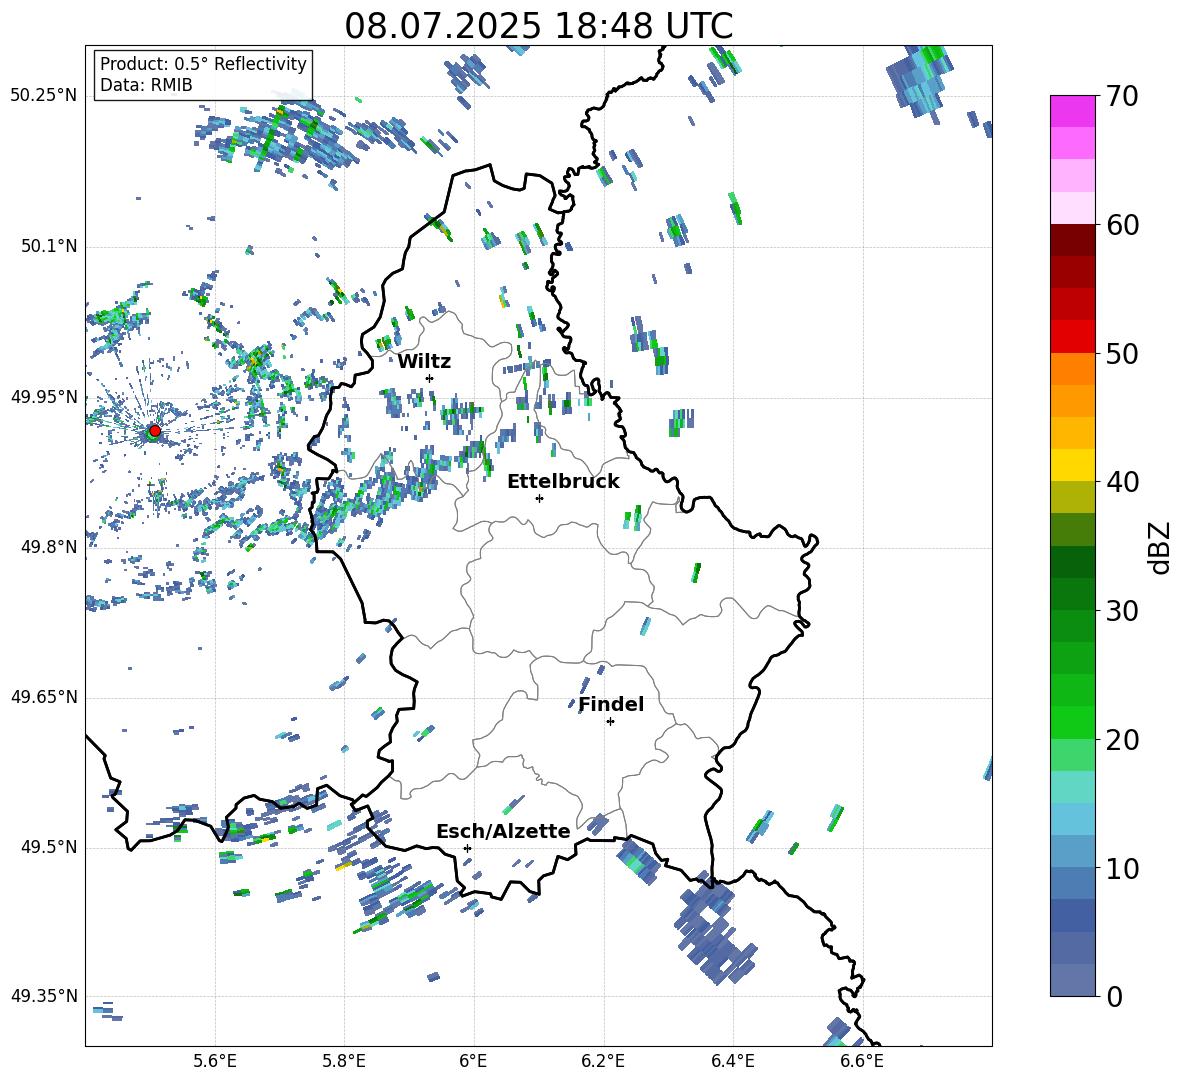The height and width of the screenshot is (1081, 1184).
Task: Click the 50.25°N latitude label
Action: pos(44,96)
